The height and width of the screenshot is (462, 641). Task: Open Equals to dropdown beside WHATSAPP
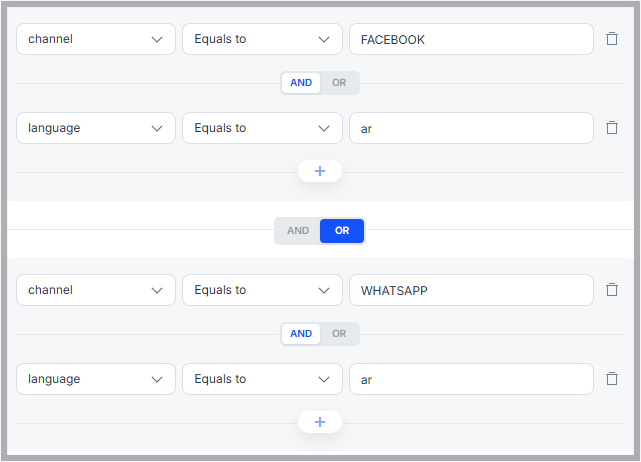262,290
